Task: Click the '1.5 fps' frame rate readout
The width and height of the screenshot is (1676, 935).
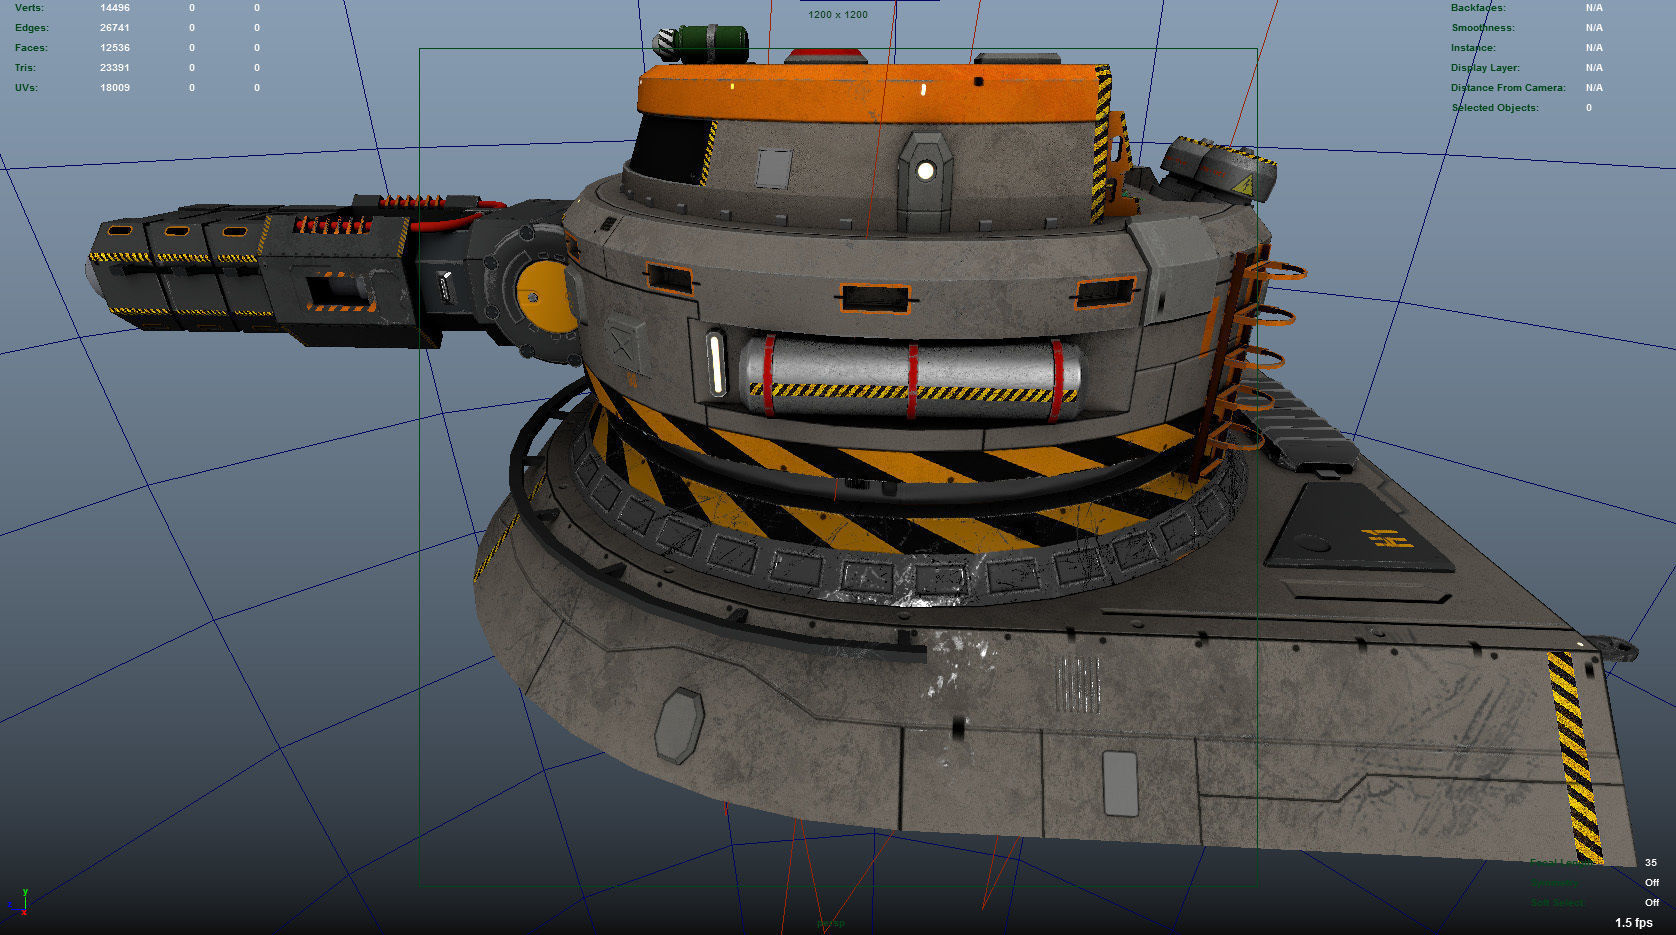Action: click(1633, 923)
